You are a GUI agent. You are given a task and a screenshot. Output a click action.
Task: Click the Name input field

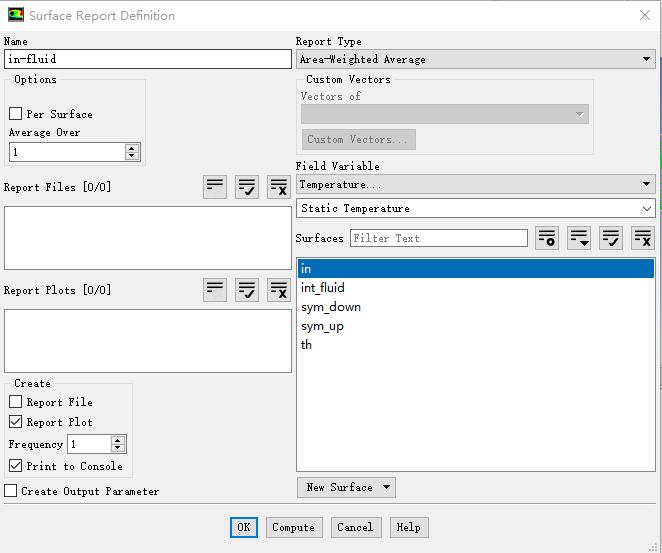(x=148, y=59)
